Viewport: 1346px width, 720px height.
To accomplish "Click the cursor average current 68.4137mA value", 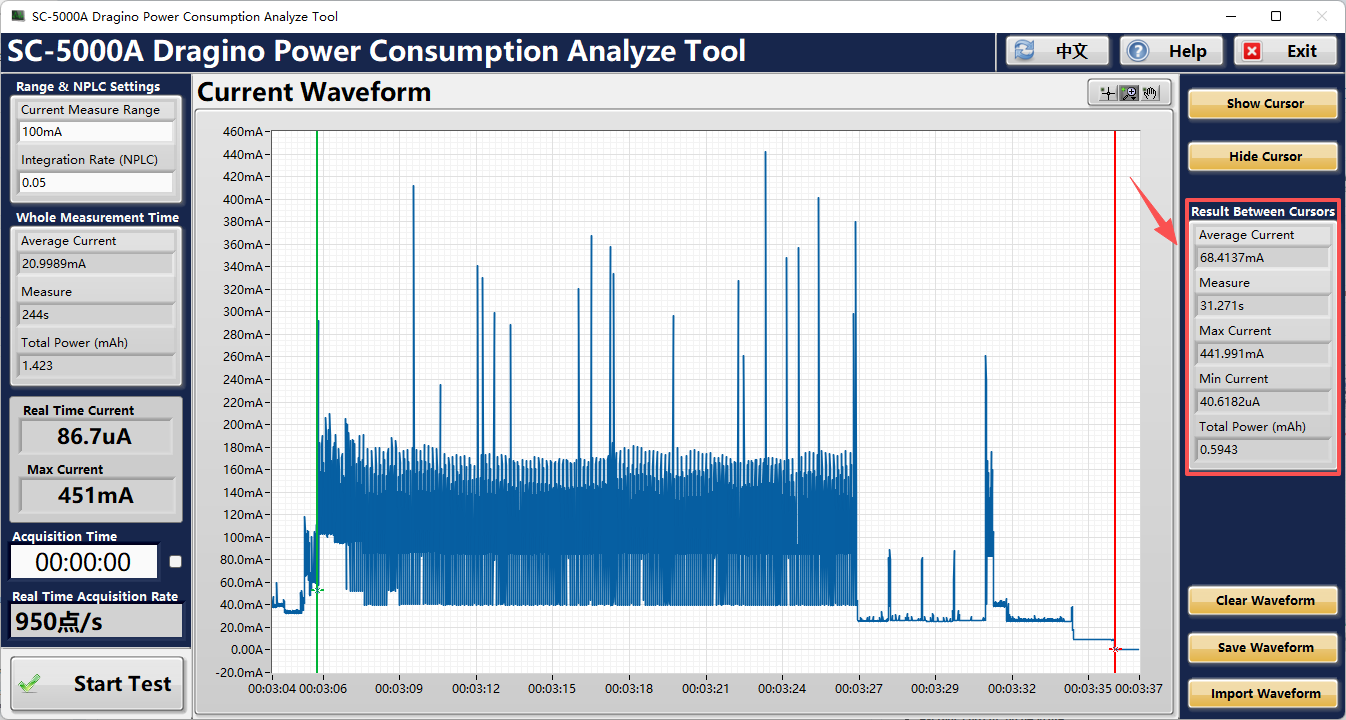I will point(1263,258).
